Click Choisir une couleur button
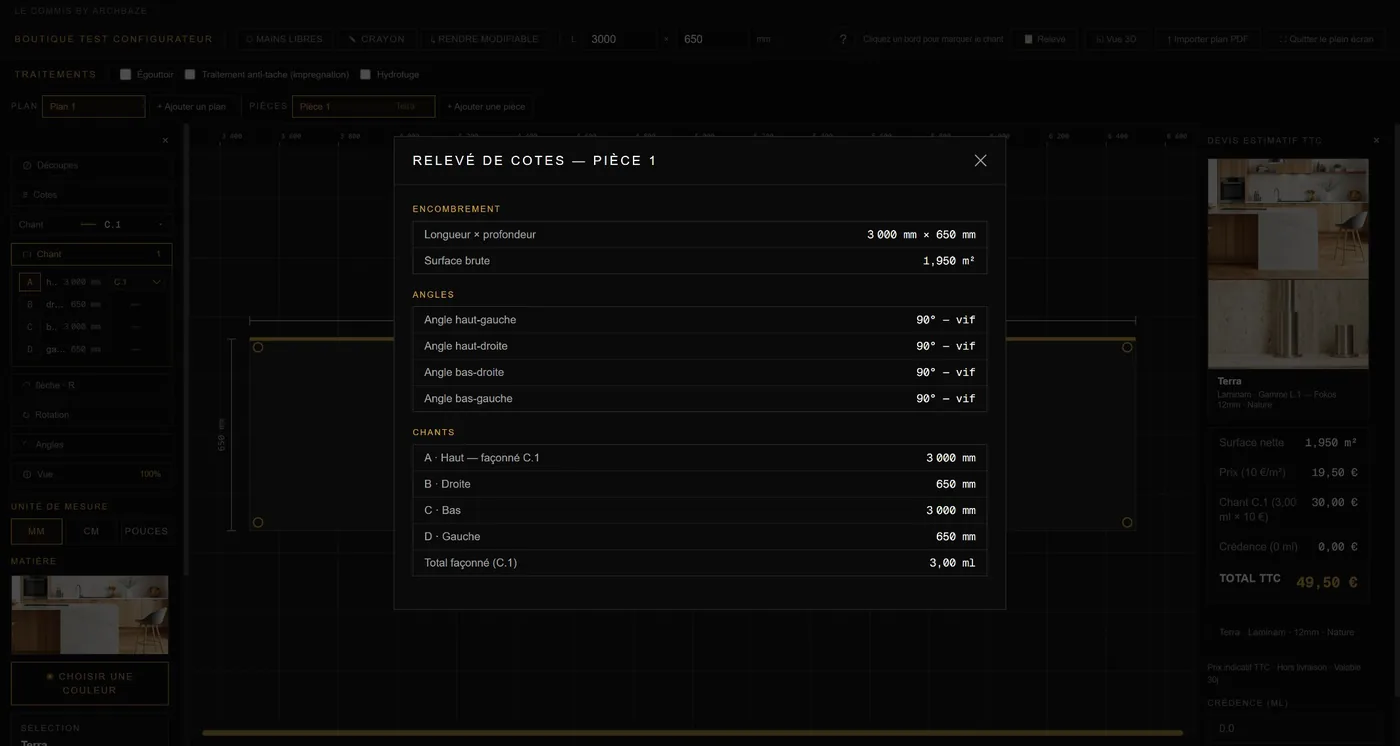This screenshot has width=1400, height=746. coord(90,683)
